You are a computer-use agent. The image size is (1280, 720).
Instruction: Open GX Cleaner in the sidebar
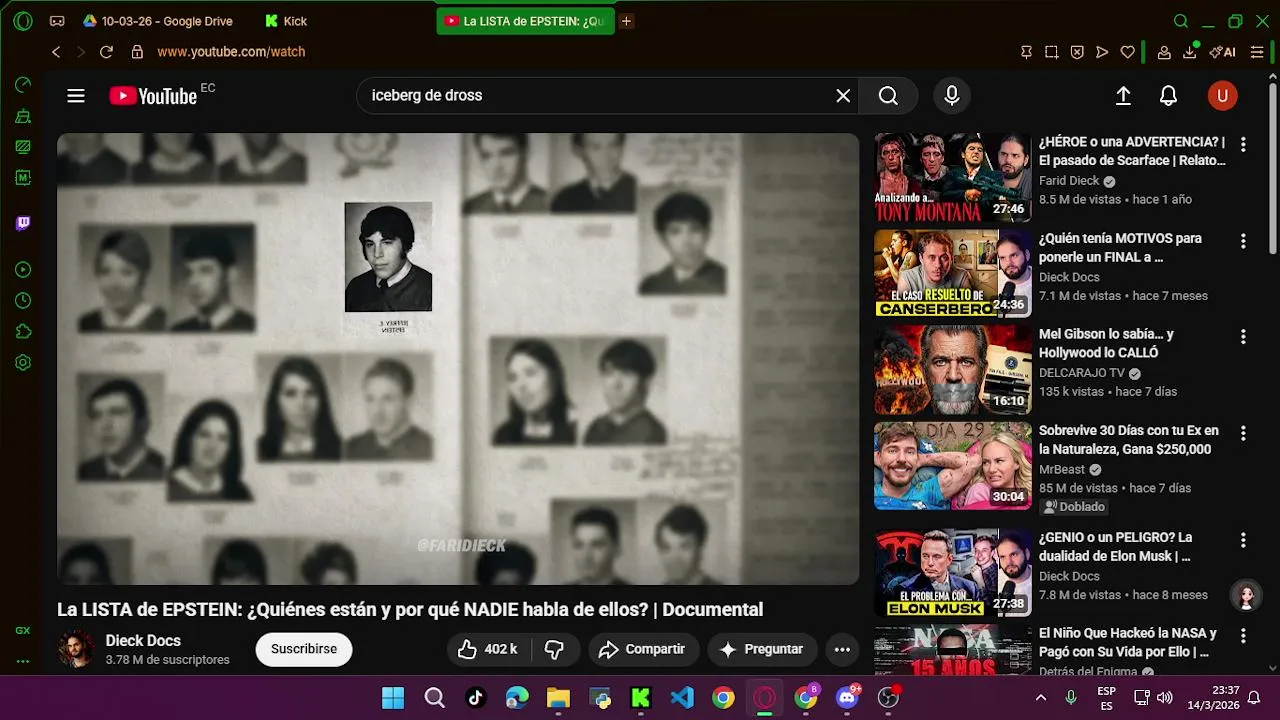coord(23,116)
